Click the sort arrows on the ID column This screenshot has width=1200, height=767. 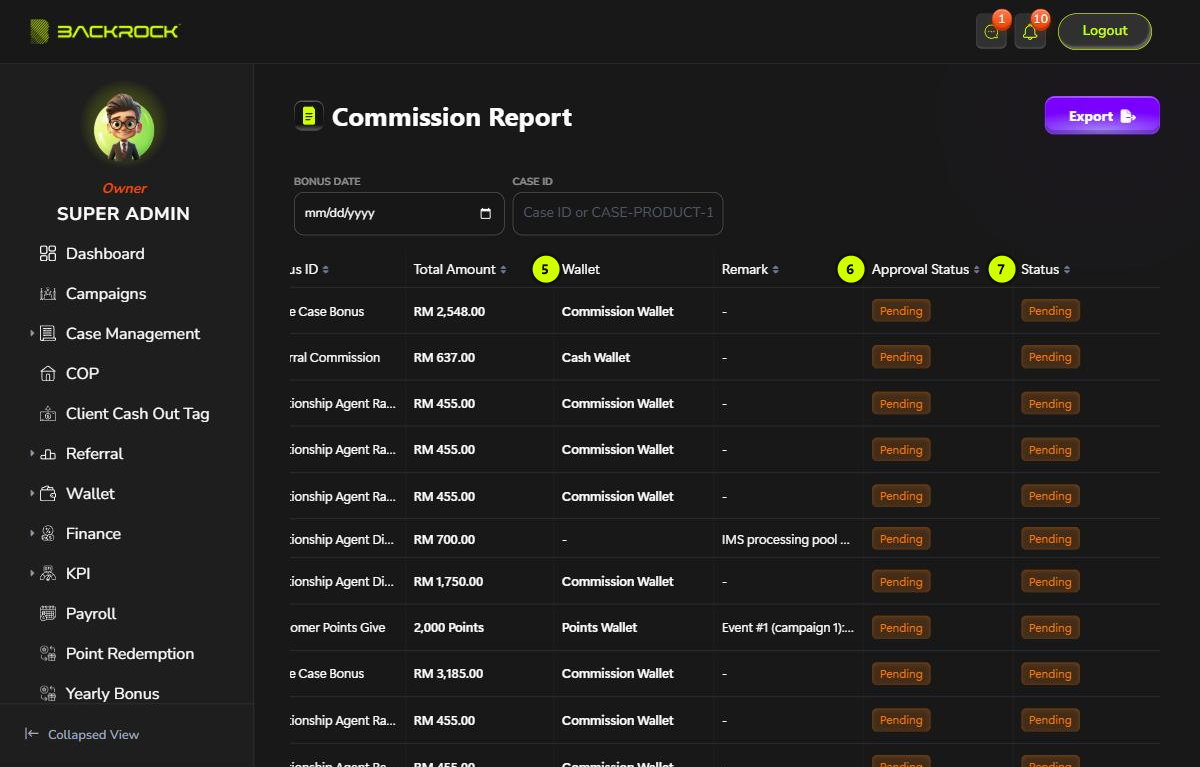tap(326, 270)
